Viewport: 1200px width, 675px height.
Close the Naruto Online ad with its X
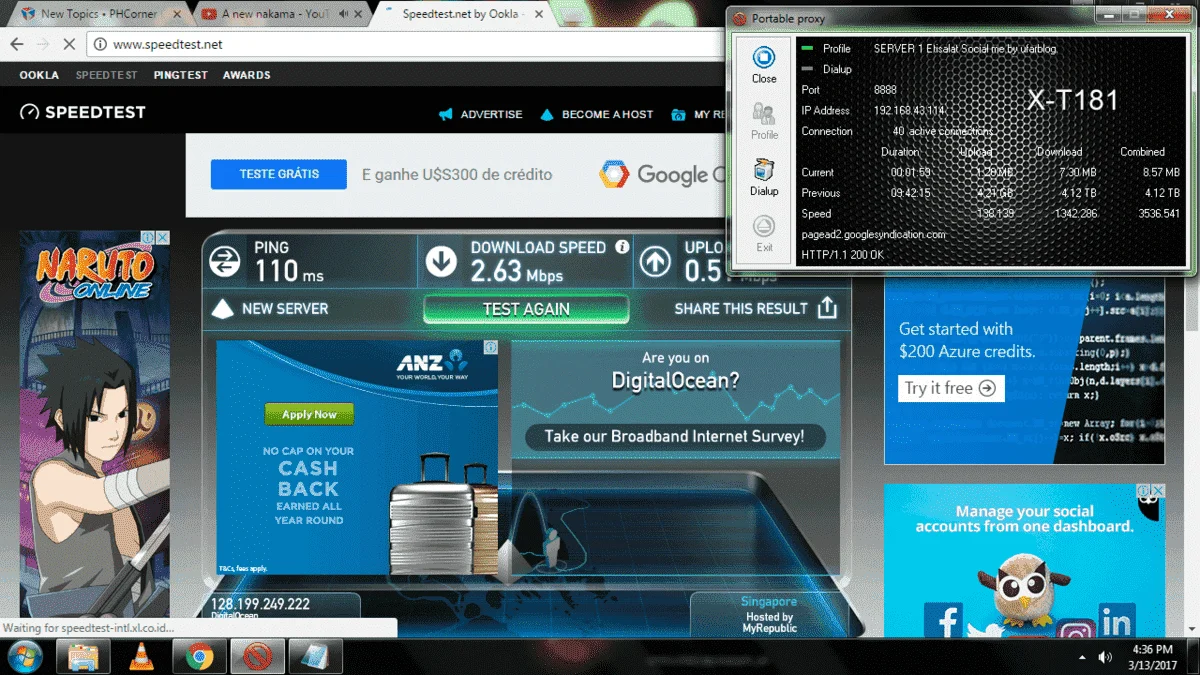tap(162, 238)
